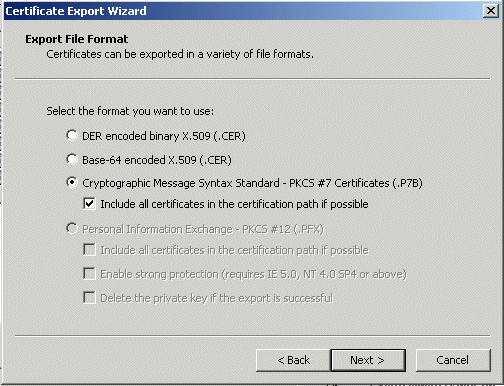Check Delete the private key if export successful
The width and height of the screenshot is (504, 386).
[89, 298]
